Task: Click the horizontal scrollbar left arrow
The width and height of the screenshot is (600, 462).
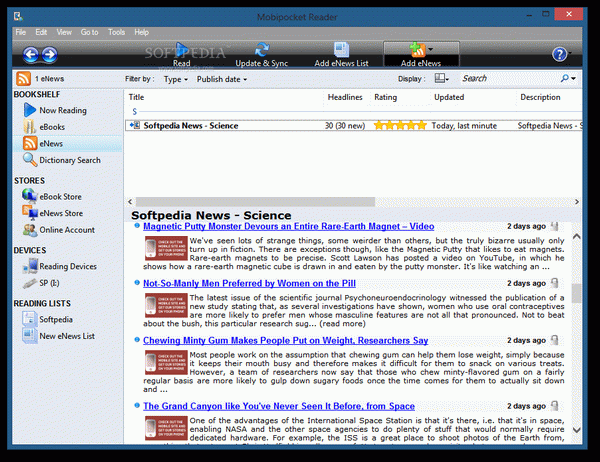Action: coord(130,202)
